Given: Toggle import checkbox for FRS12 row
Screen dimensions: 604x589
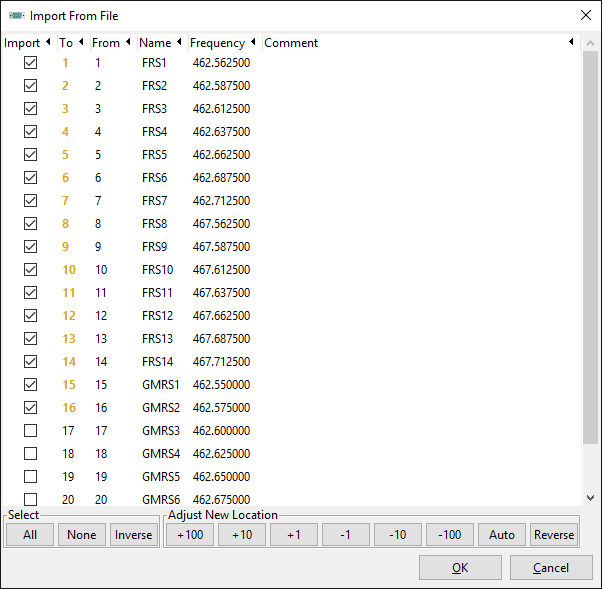Looking at the screenshot, I should (x=30, y=316).
